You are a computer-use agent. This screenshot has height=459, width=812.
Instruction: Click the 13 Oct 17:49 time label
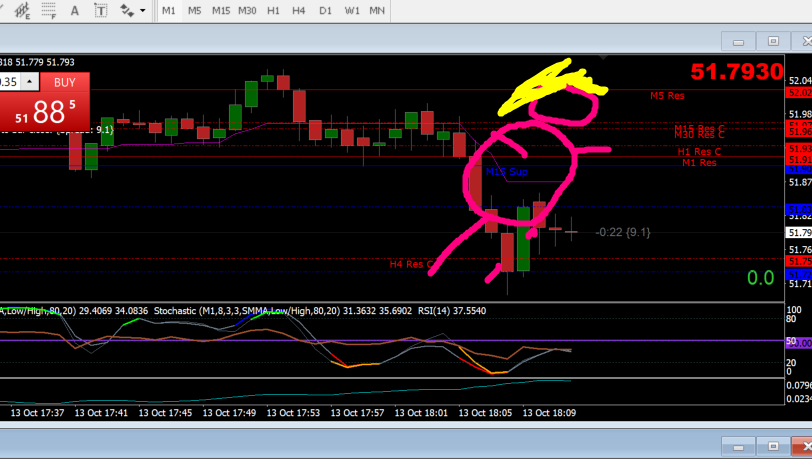tap(229, 413)
